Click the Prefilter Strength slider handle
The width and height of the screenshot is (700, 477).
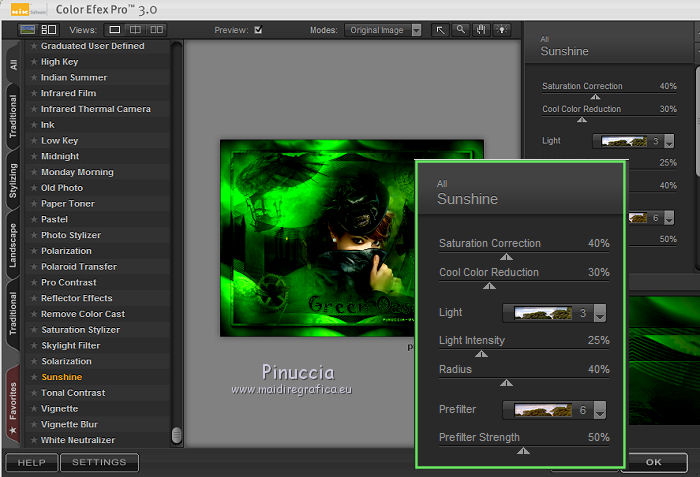[x=523, y=451]
